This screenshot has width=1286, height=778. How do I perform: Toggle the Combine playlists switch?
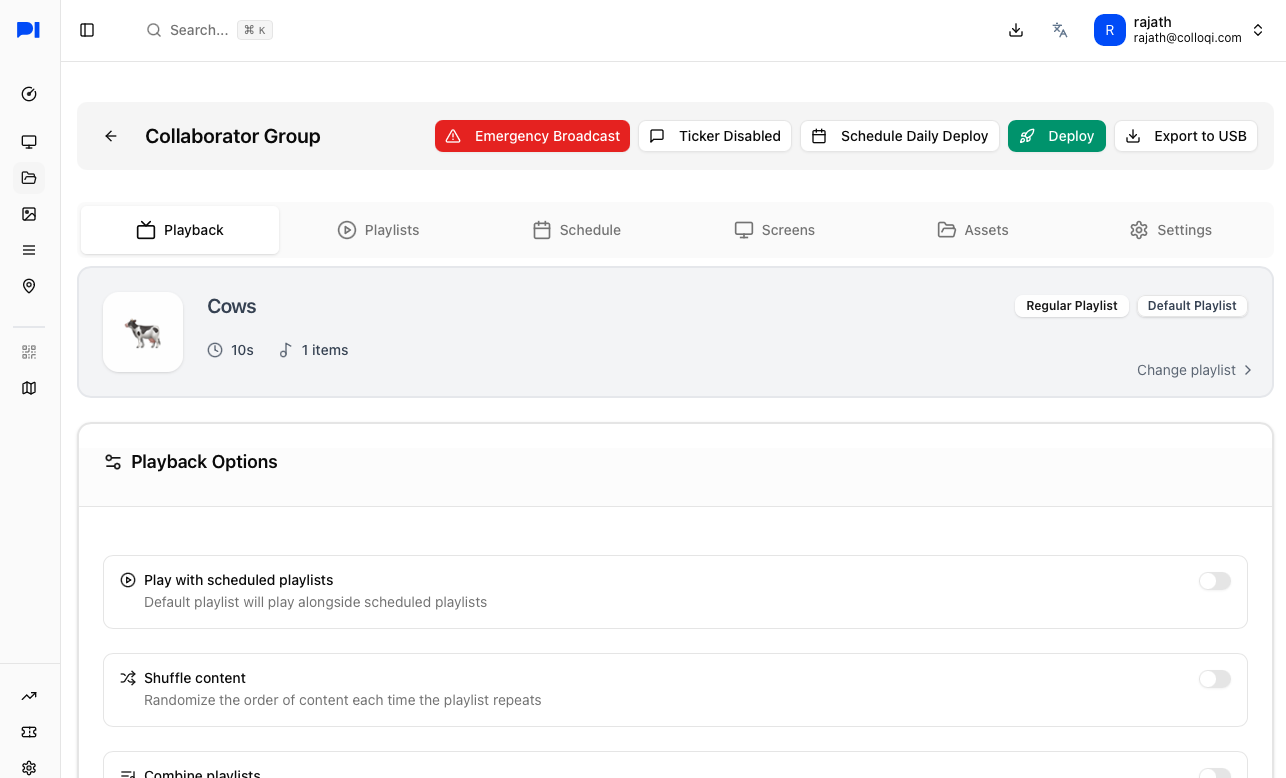1214,773
